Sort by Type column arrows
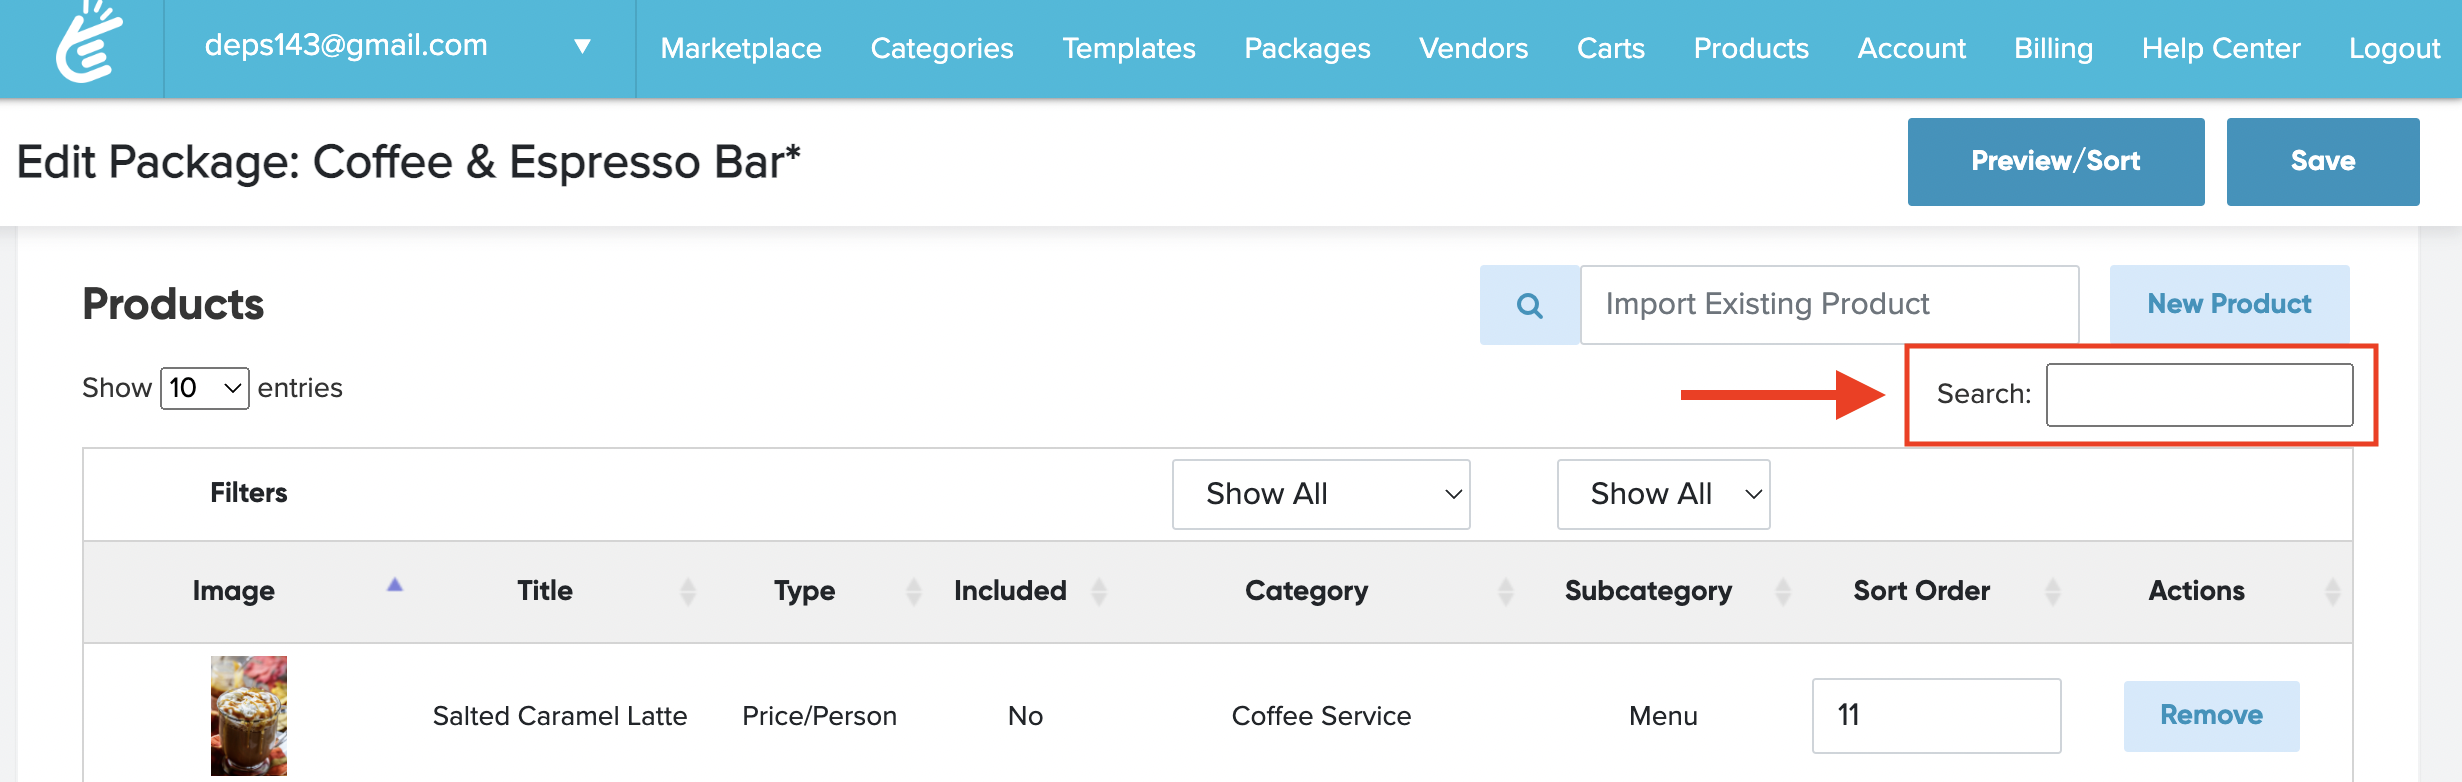 pos(913,591)
